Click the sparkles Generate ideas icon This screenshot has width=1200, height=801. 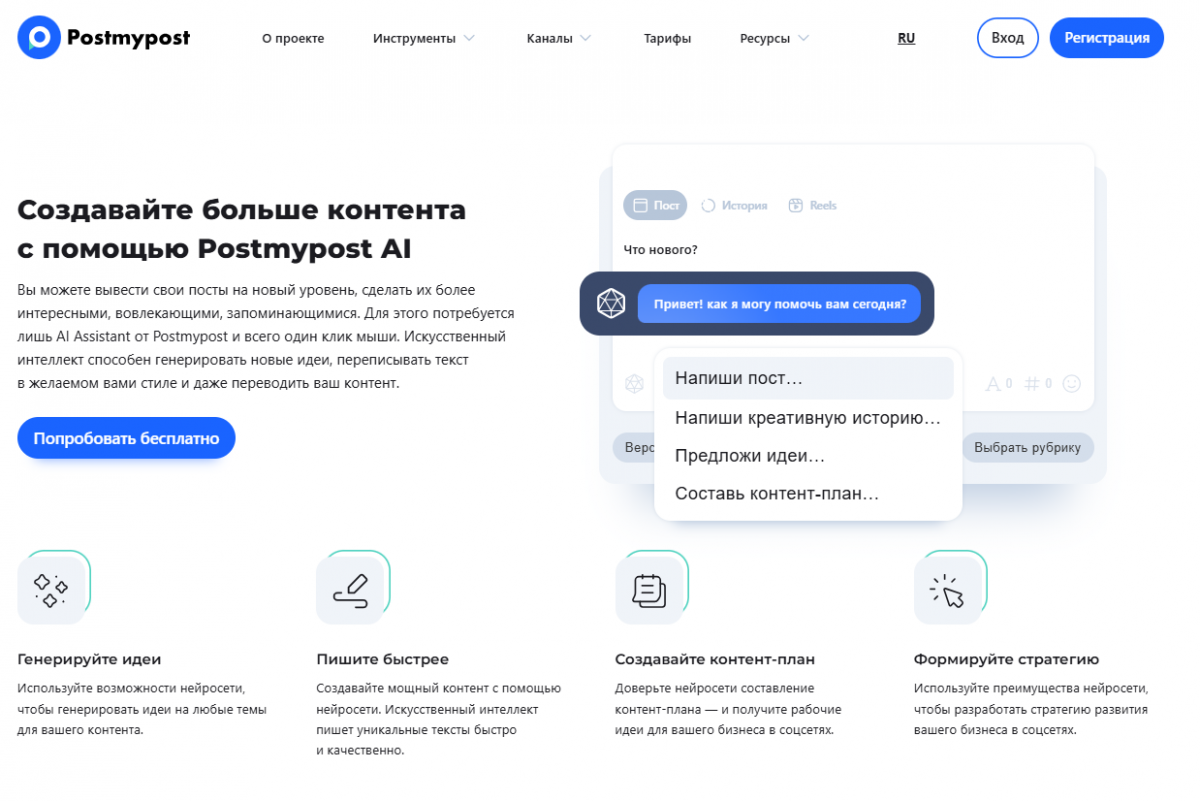click(x=51, y=591)
